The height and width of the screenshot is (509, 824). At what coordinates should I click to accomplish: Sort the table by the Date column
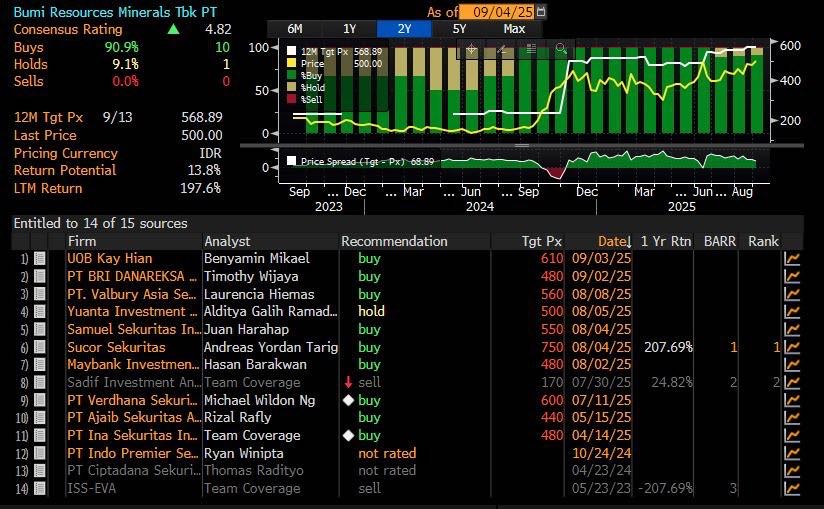click(x=614, y=241)
